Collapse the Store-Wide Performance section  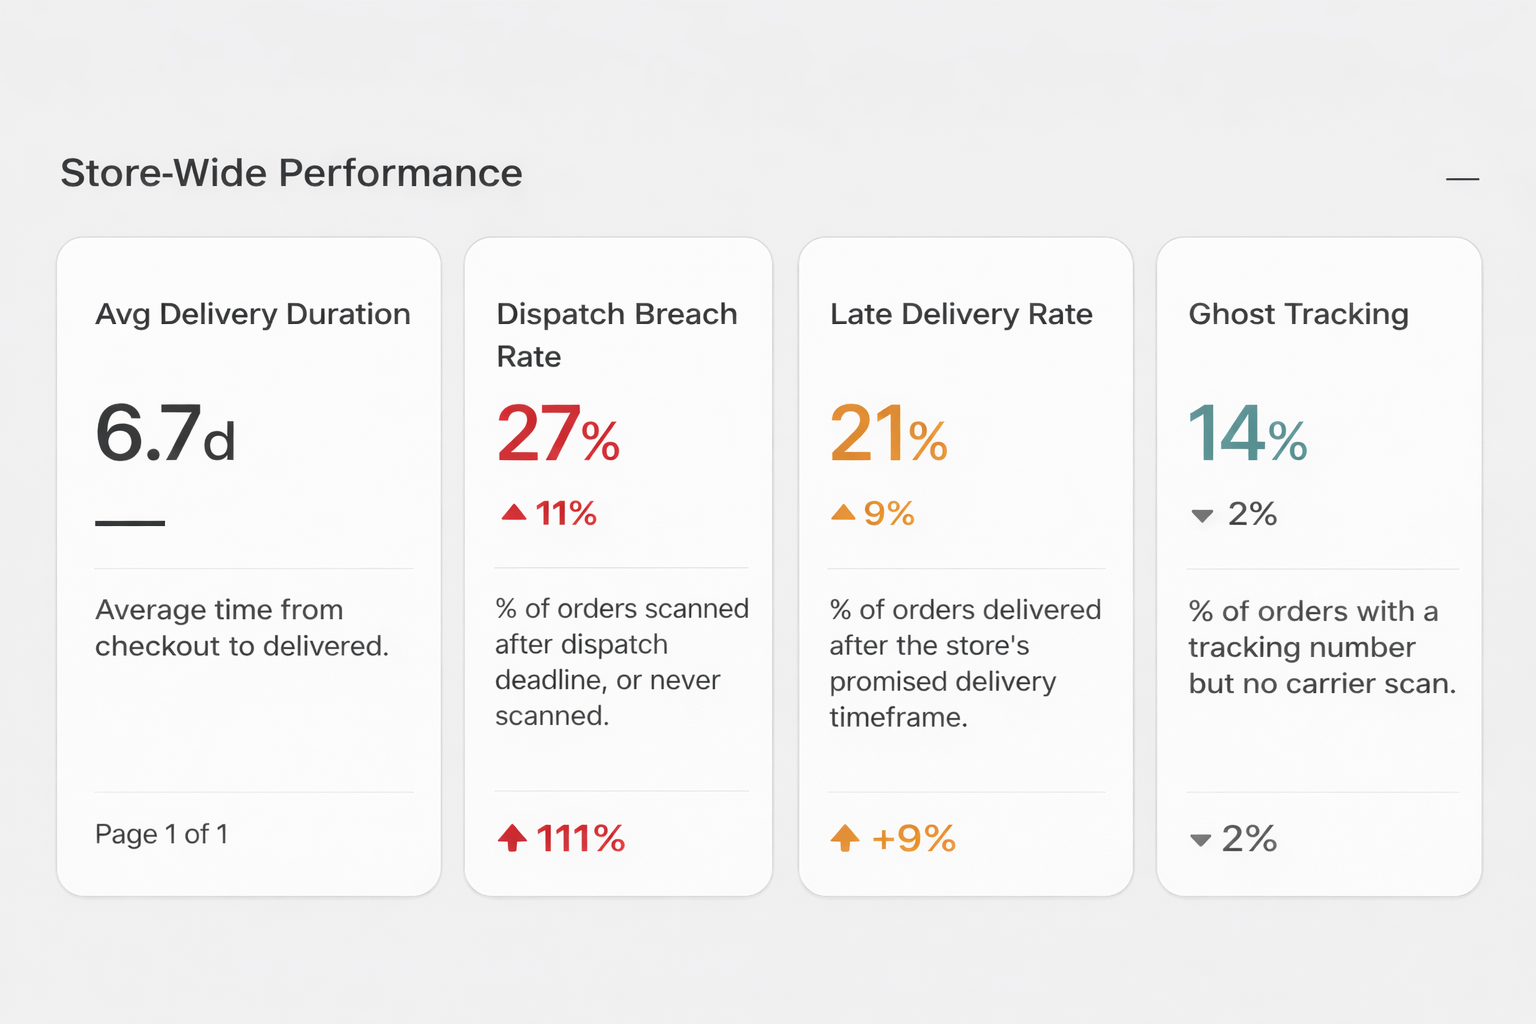pos(1463,179)
